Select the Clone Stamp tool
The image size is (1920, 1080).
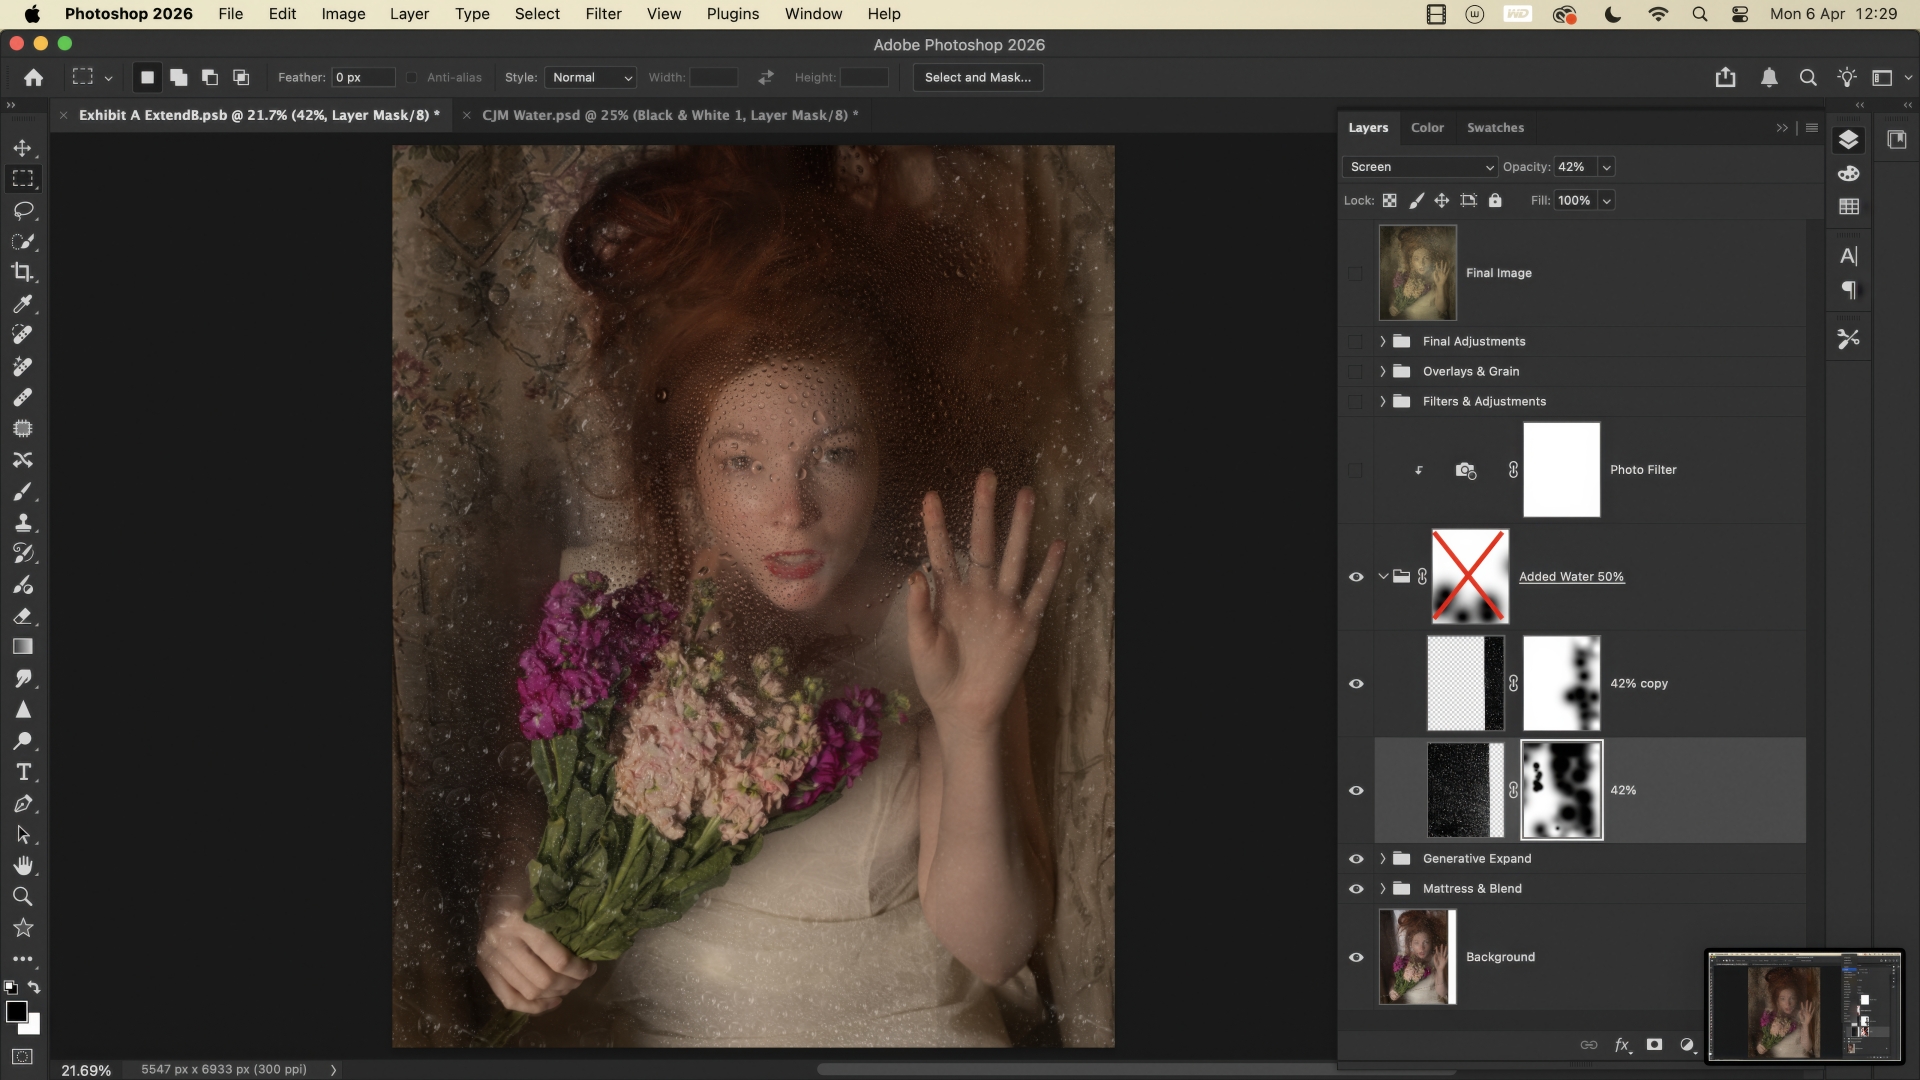22,522
